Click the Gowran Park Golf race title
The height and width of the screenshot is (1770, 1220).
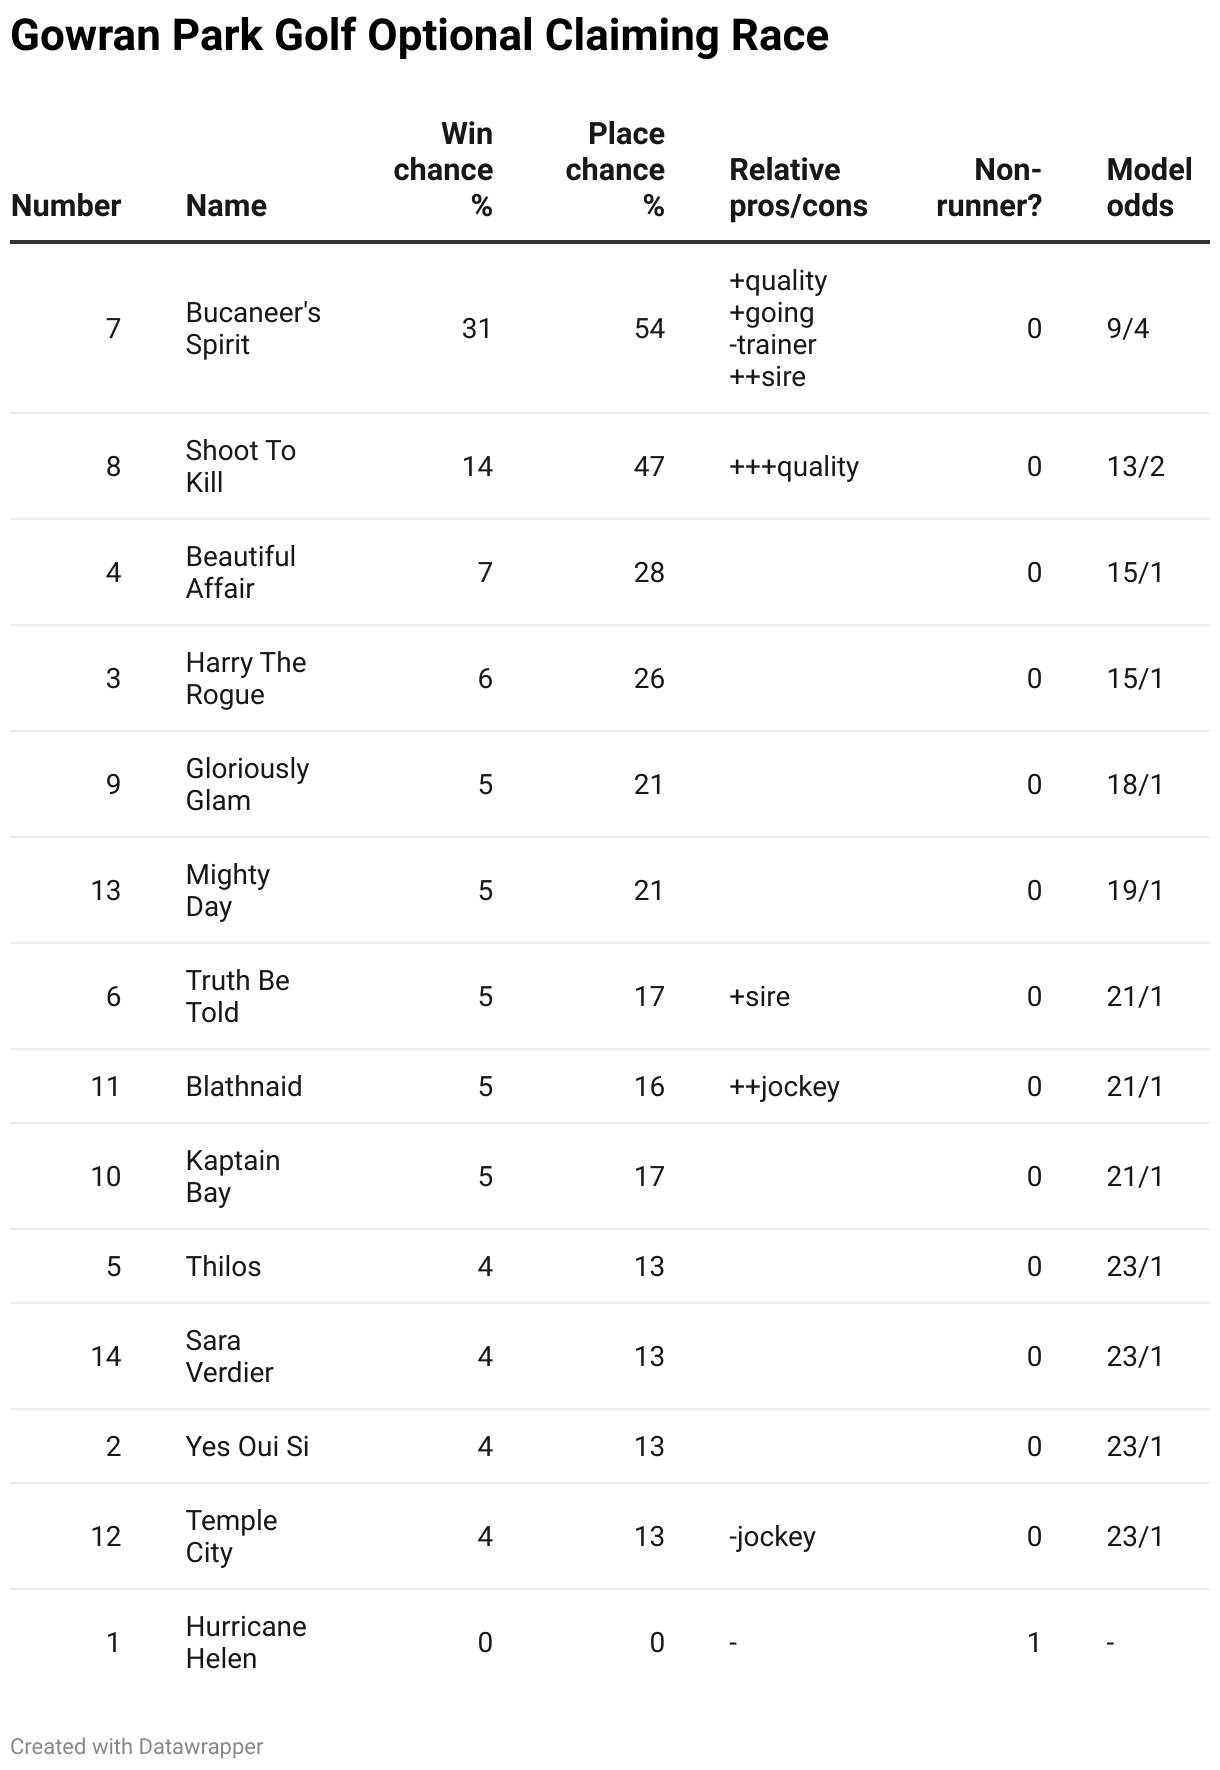click(x=420, y=36)
